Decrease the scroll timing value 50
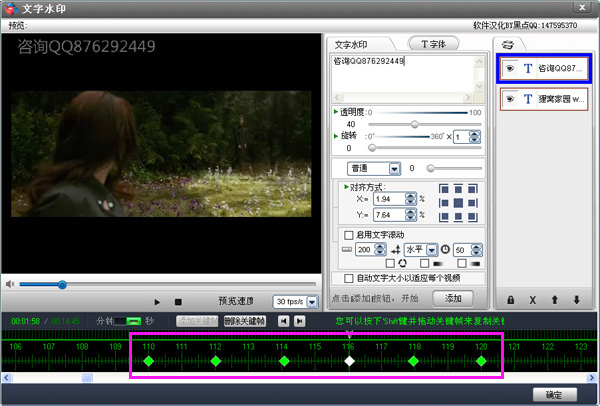The height and width of the screenshot is (406, 600). point(476,253)
